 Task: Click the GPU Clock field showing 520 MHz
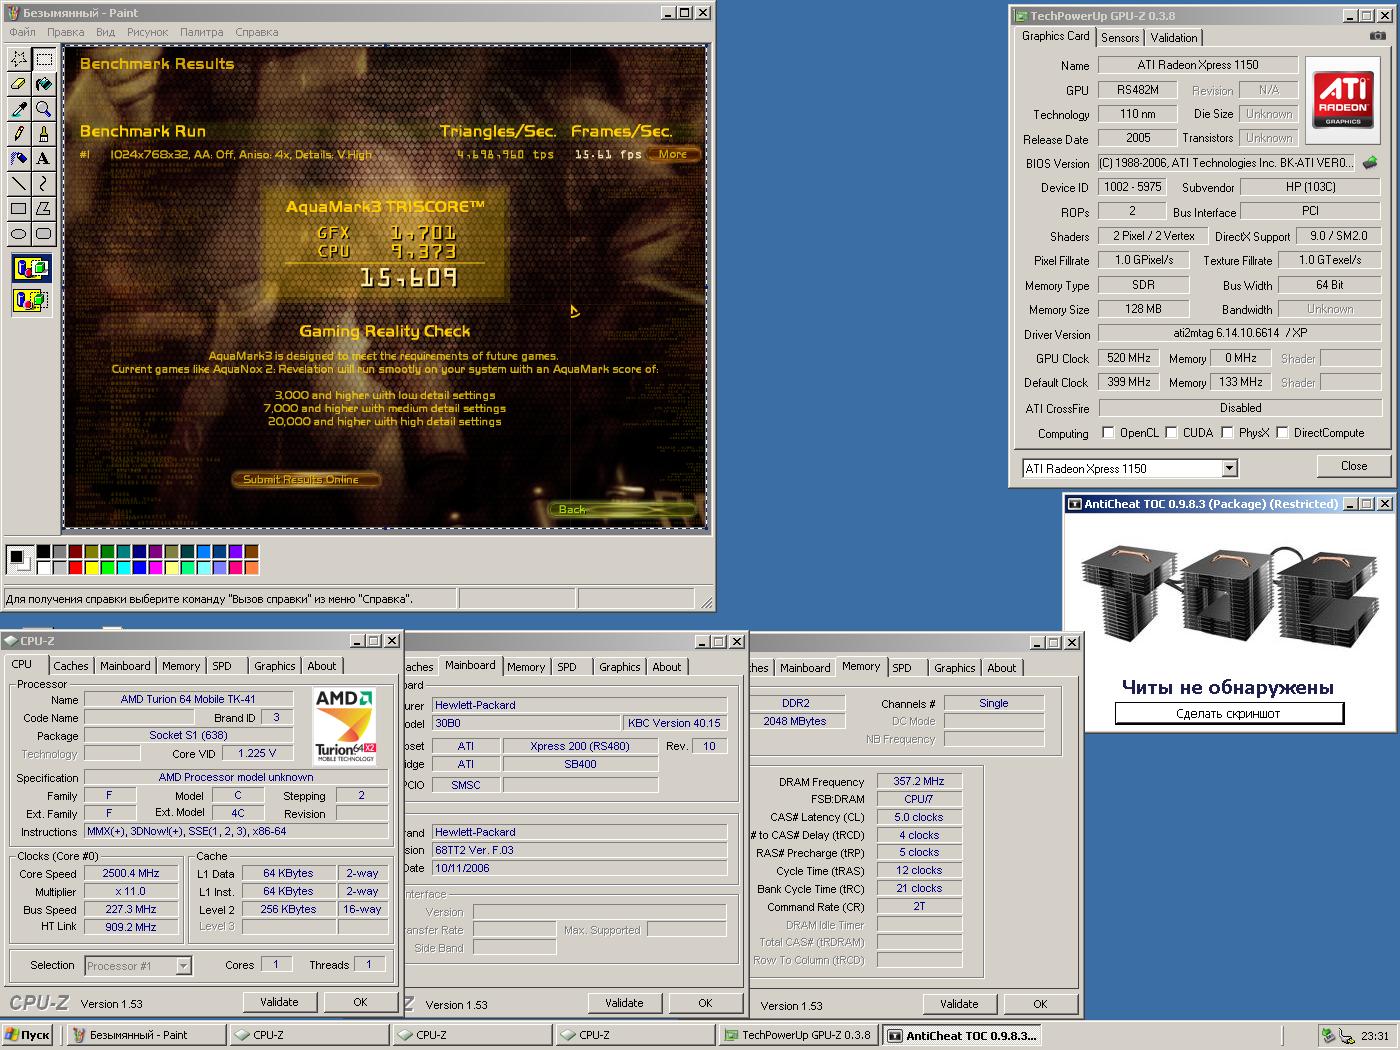click(x=1129, y=358)
